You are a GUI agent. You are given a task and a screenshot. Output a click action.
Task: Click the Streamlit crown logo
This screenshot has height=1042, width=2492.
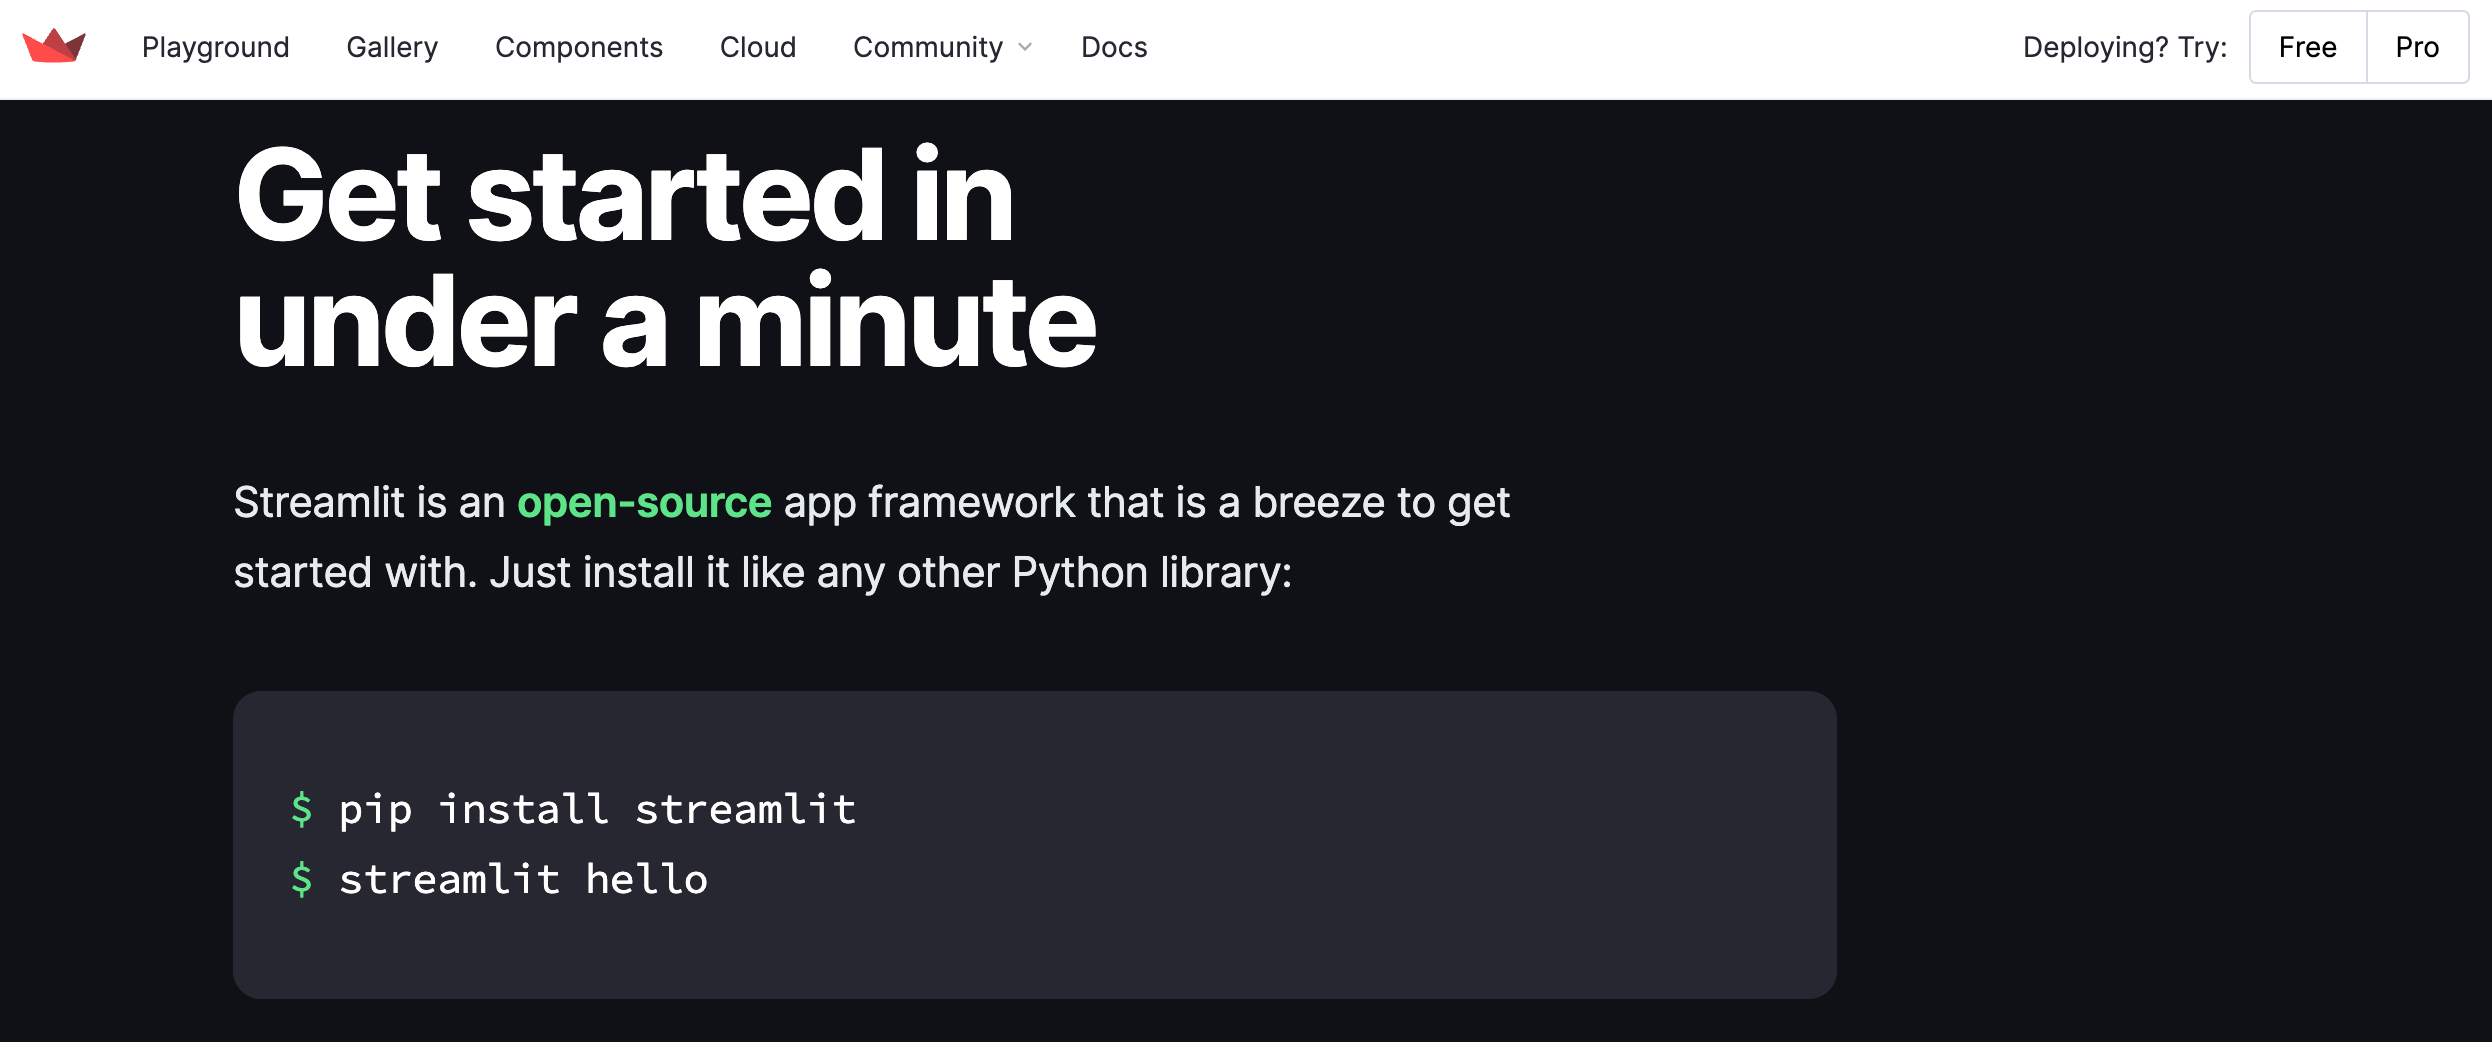click(x=54, y=46)
